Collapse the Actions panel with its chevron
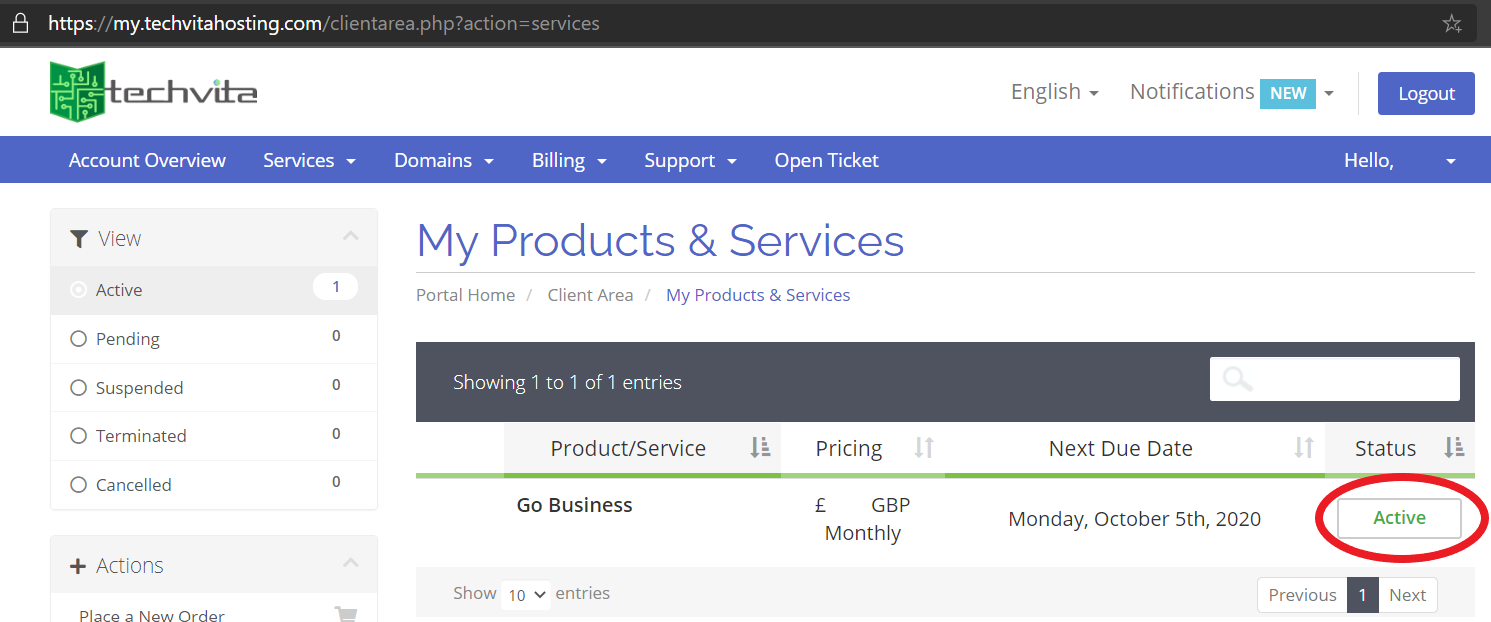The image size is (1491, 622). (351, 563)
